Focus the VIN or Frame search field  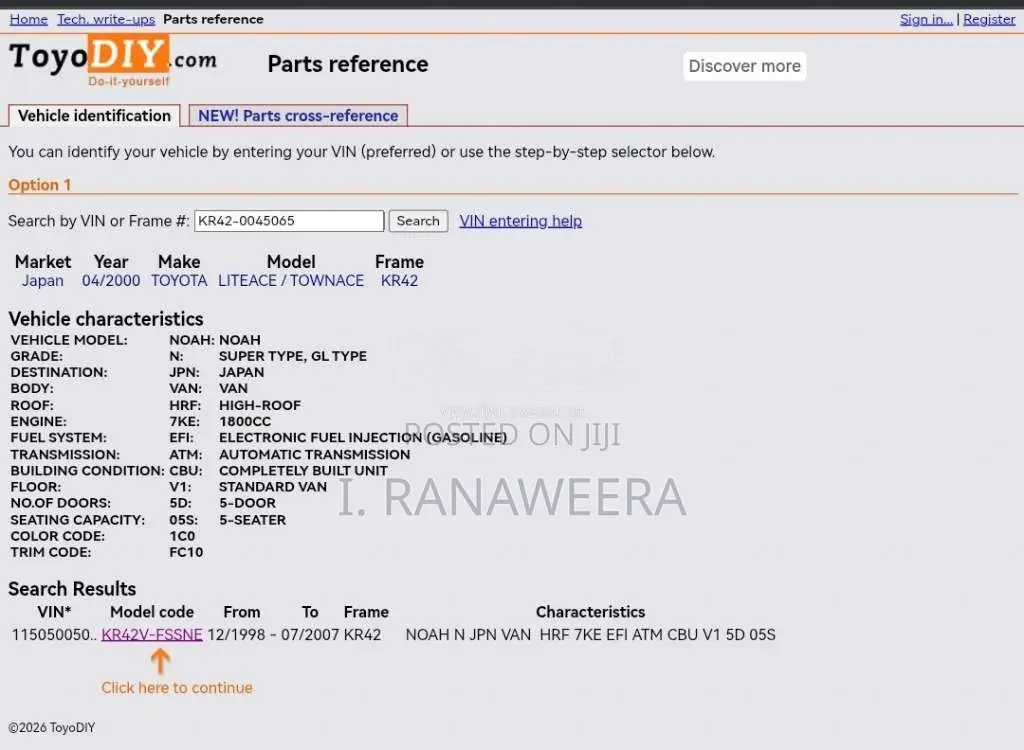click(289, 221)
